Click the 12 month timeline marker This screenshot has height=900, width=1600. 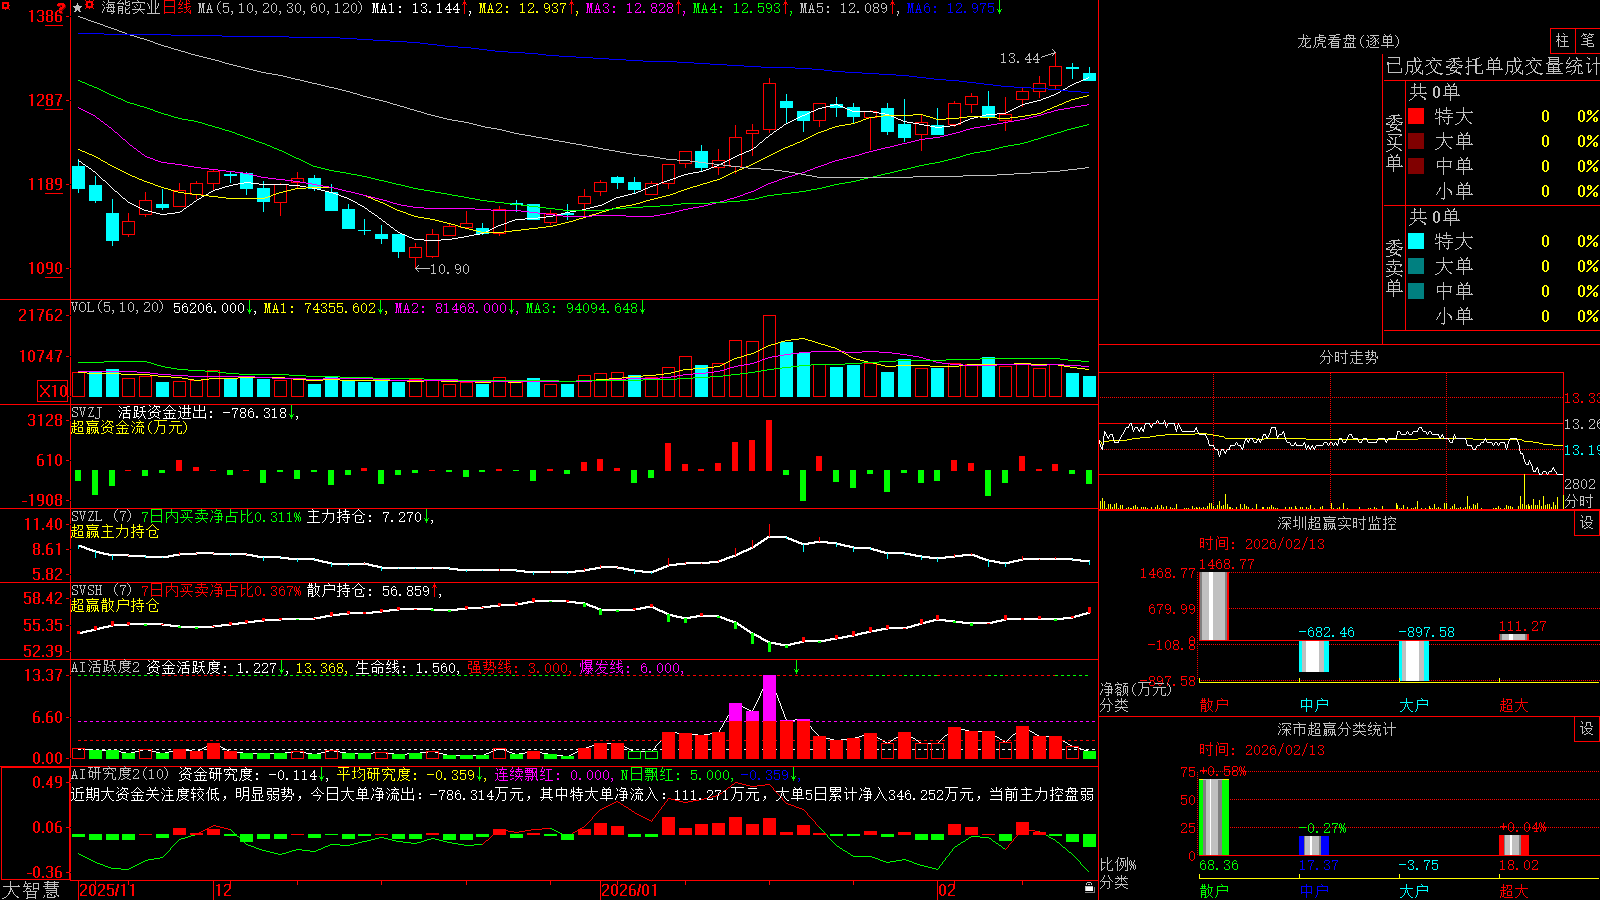click(224, 890)
